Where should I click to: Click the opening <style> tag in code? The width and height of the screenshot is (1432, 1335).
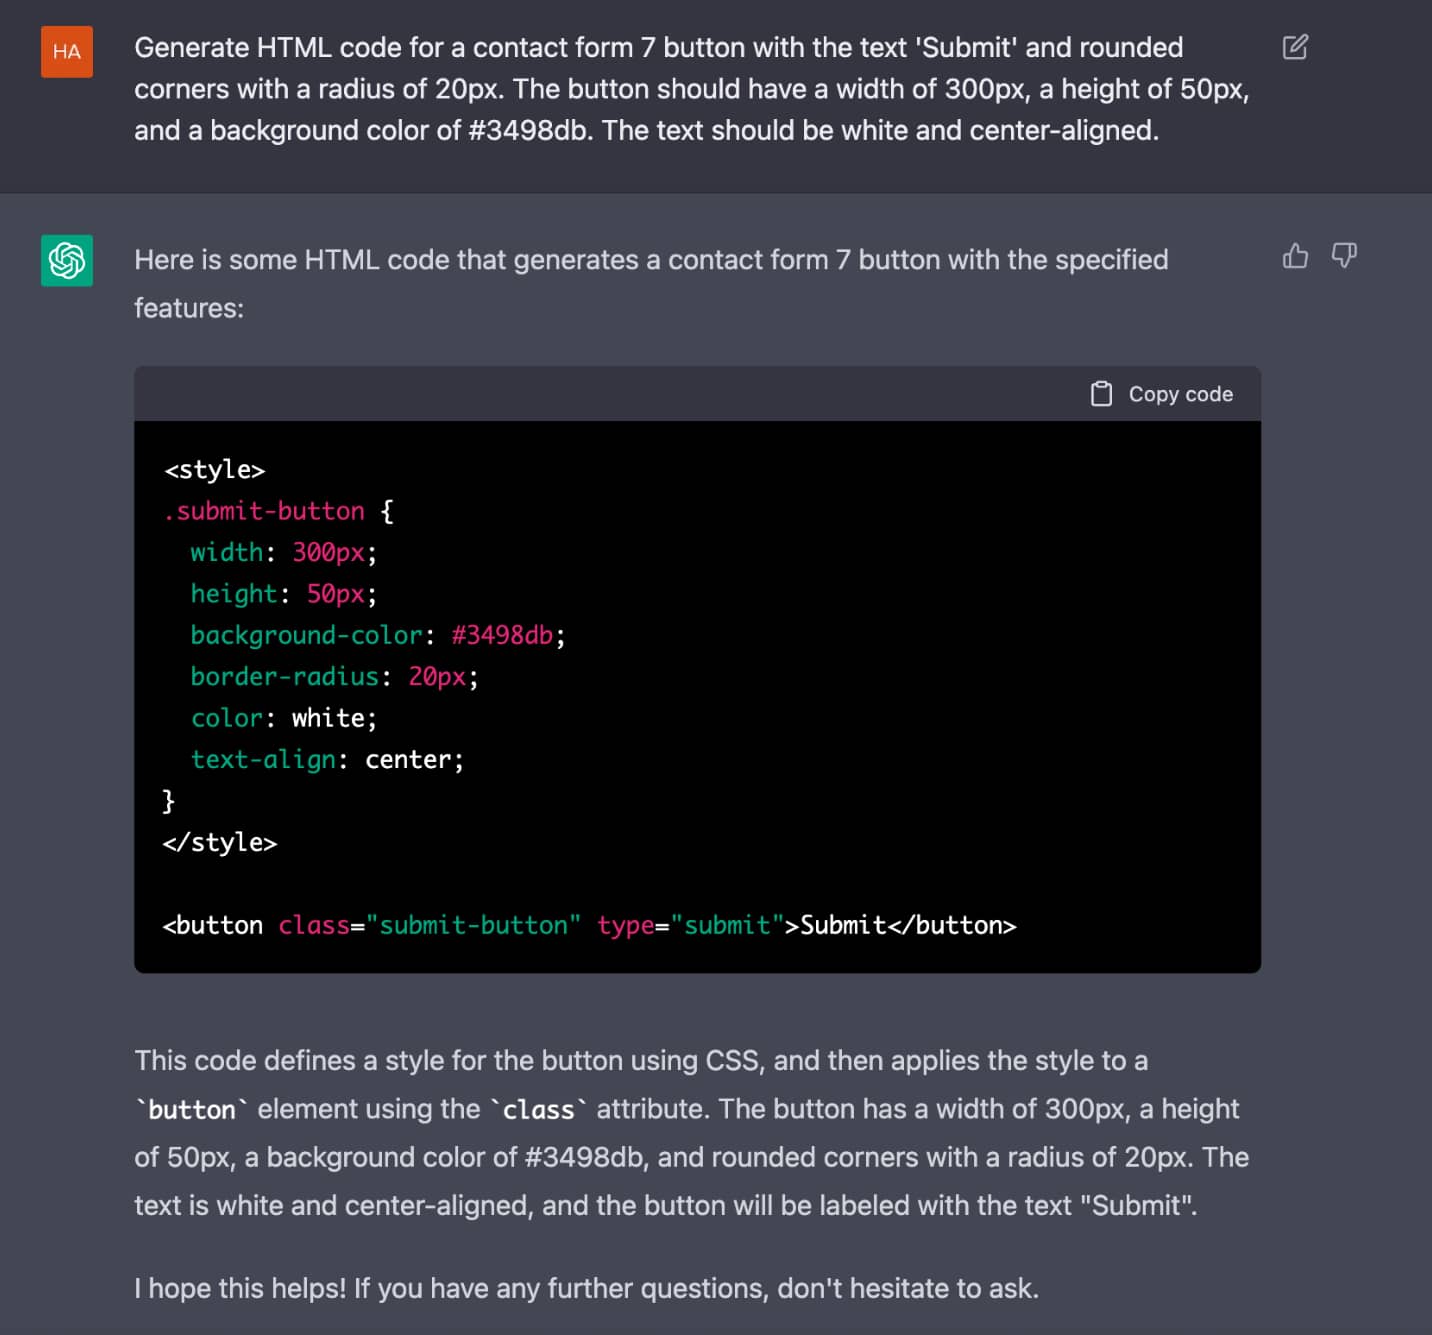215,469
